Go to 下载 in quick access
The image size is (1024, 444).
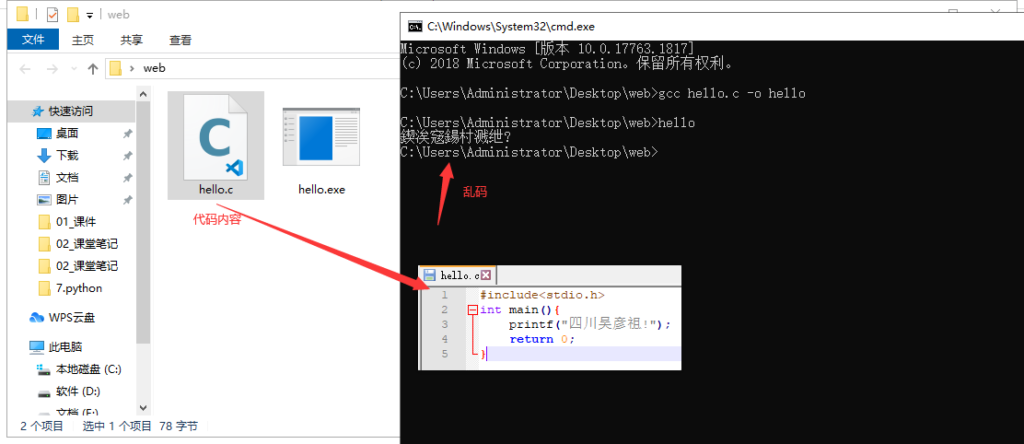pos(67,155)
